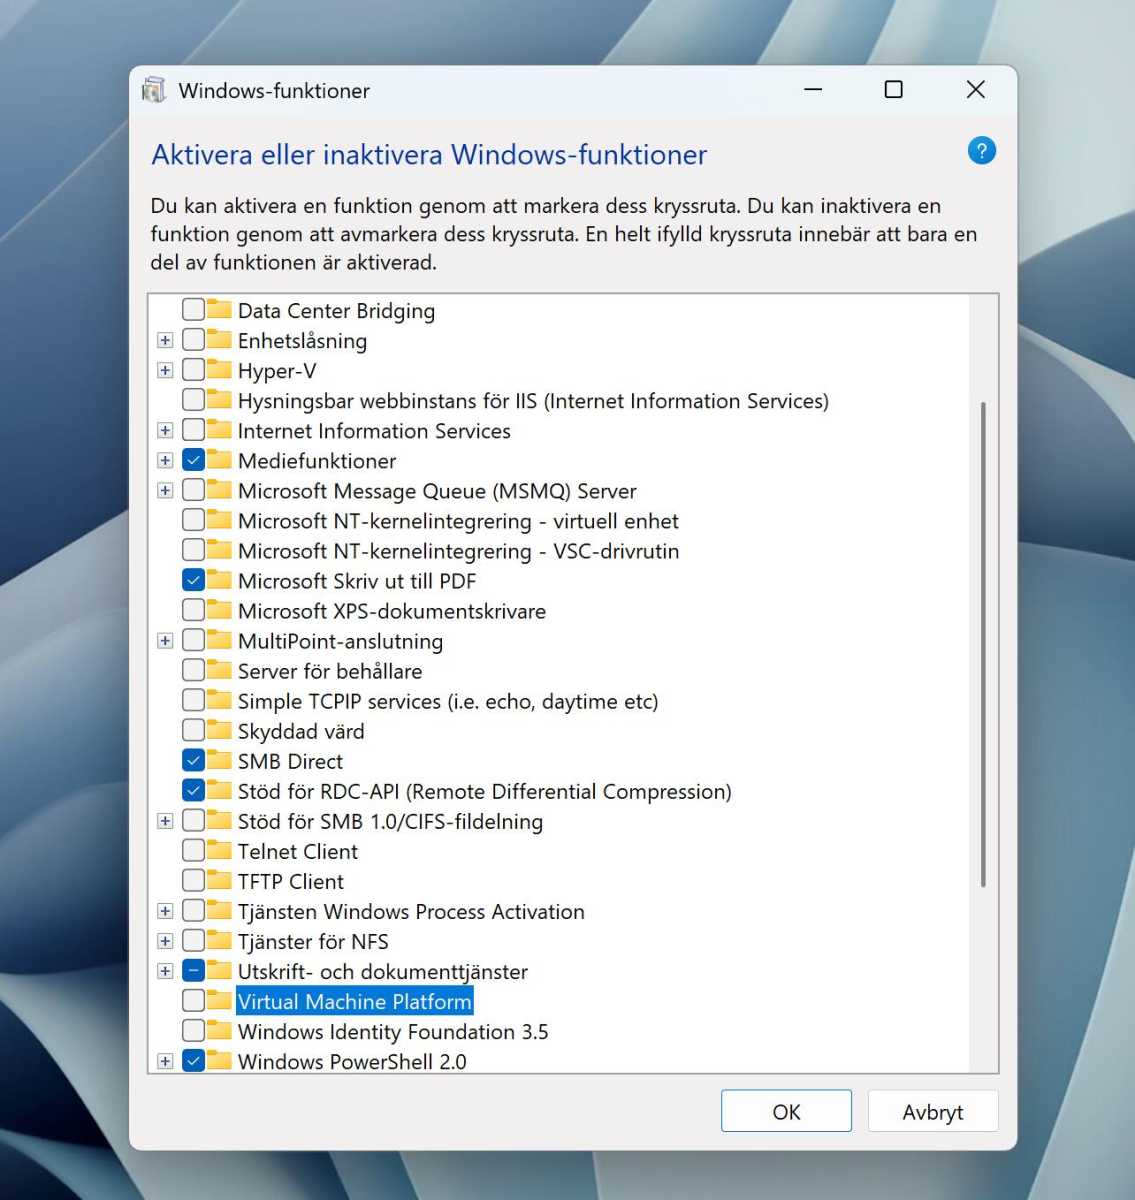Click the folder icon for Internet Information Services
This screenshot has width=1135, height=1200.
[219, 430]
